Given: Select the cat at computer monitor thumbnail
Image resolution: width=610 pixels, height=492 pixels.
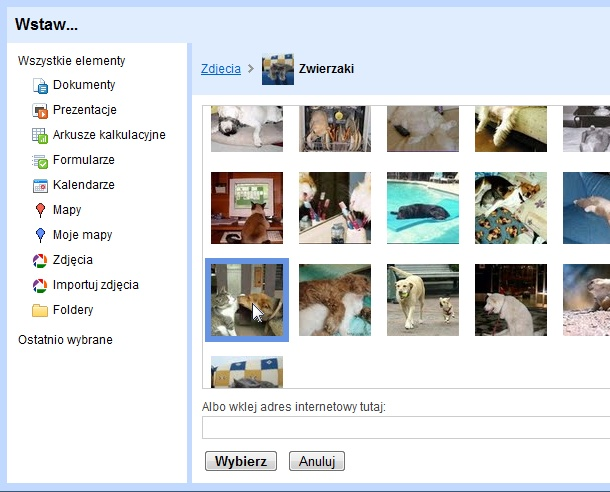Looking at the screenshot, I should [x=247, y=208].
